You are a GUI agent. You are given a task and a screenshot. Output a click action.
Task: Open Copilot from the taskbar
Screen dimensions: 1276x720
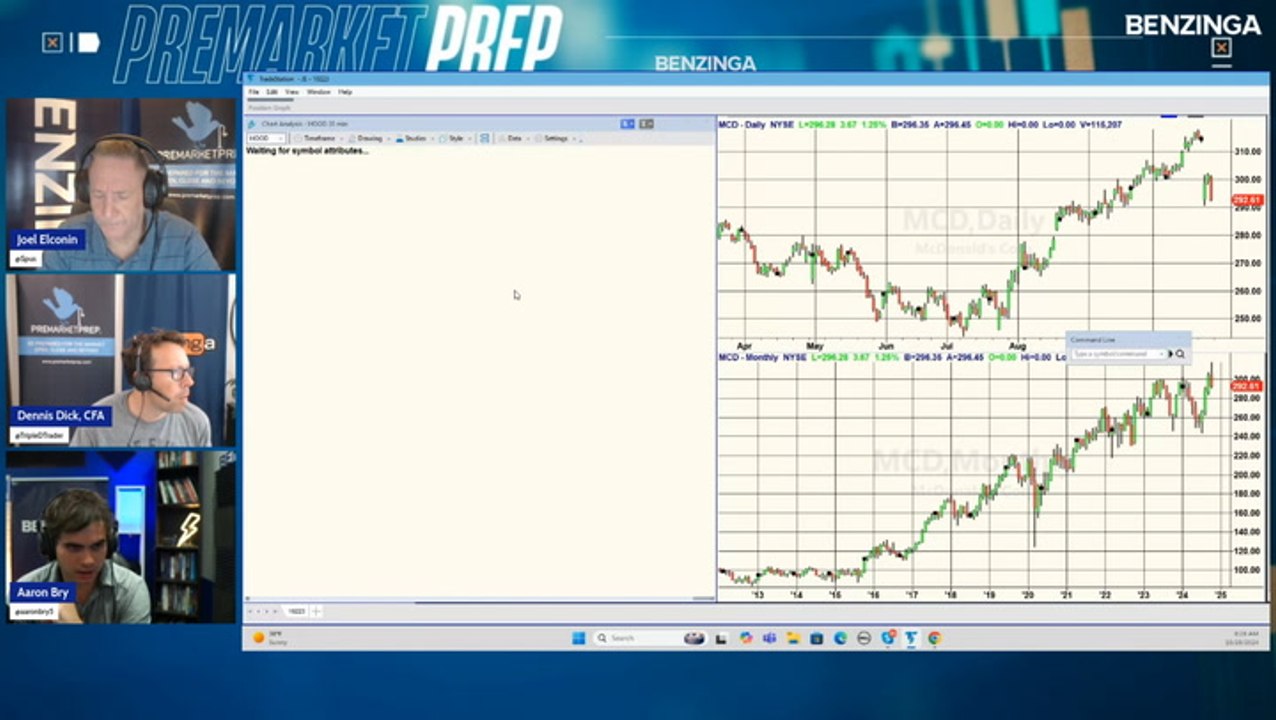point(746,638)
